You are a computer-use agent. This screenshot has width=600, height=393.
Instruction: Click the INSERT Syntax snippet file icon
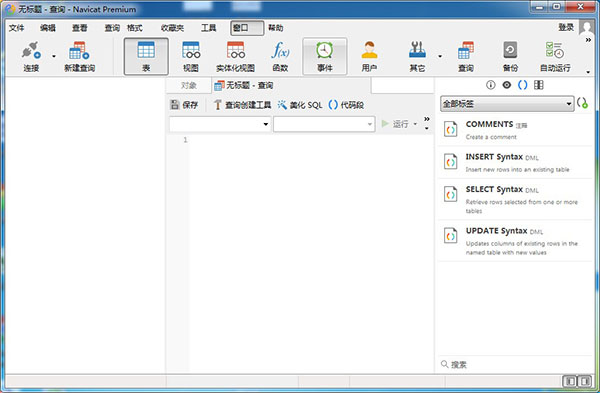point(450,162)
